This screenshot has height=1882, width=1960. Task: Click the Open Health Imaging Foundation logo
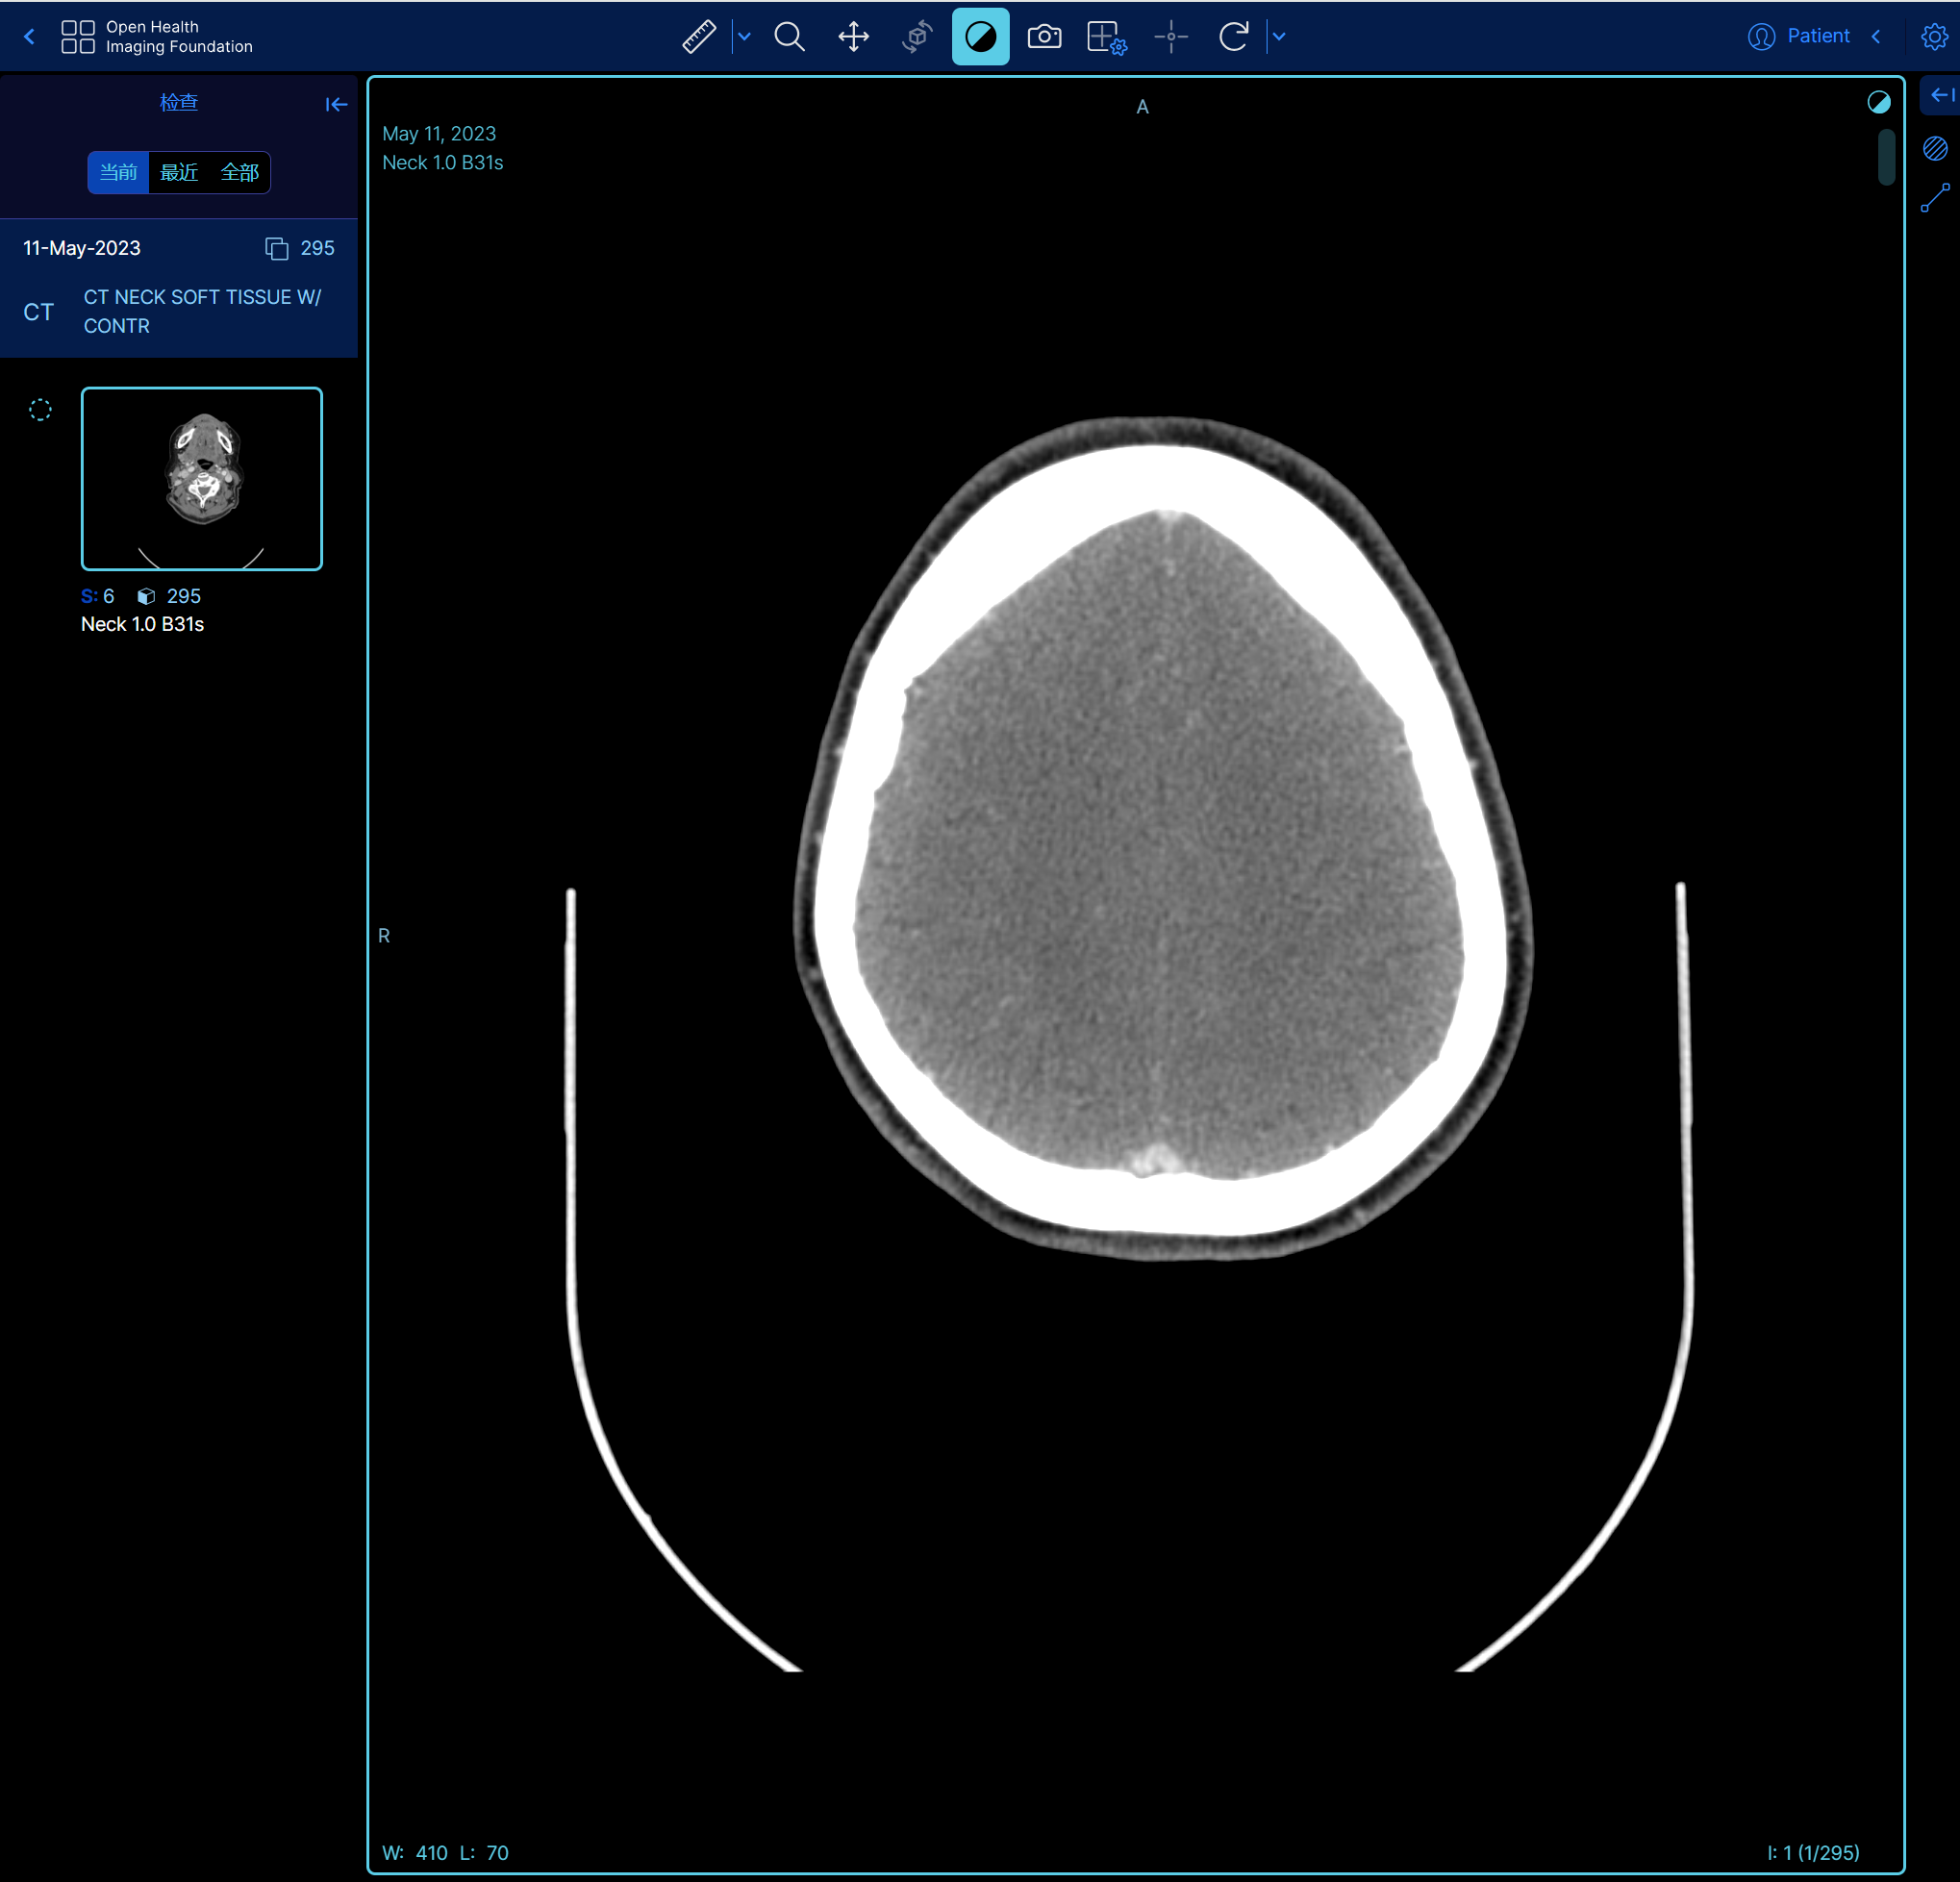157,37
